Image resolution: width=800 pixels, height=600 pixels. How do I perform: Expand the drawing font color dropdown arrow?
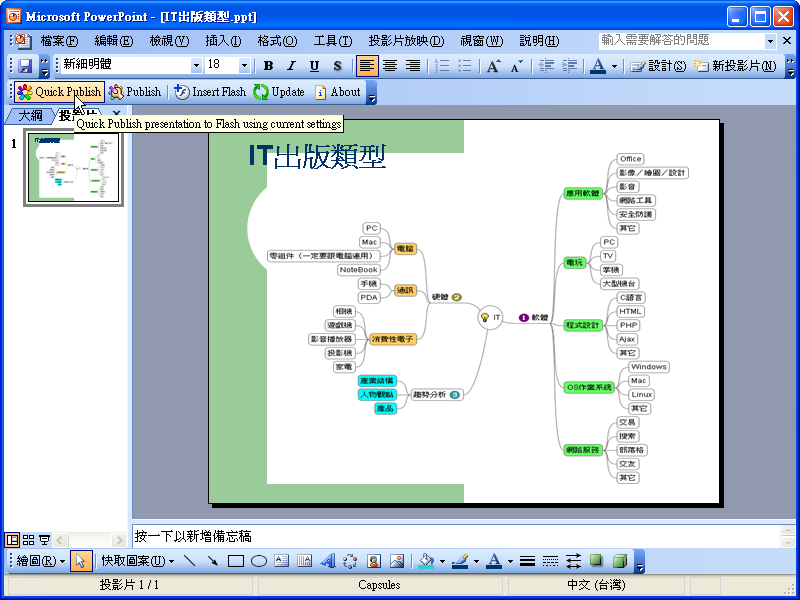[510, 562]
